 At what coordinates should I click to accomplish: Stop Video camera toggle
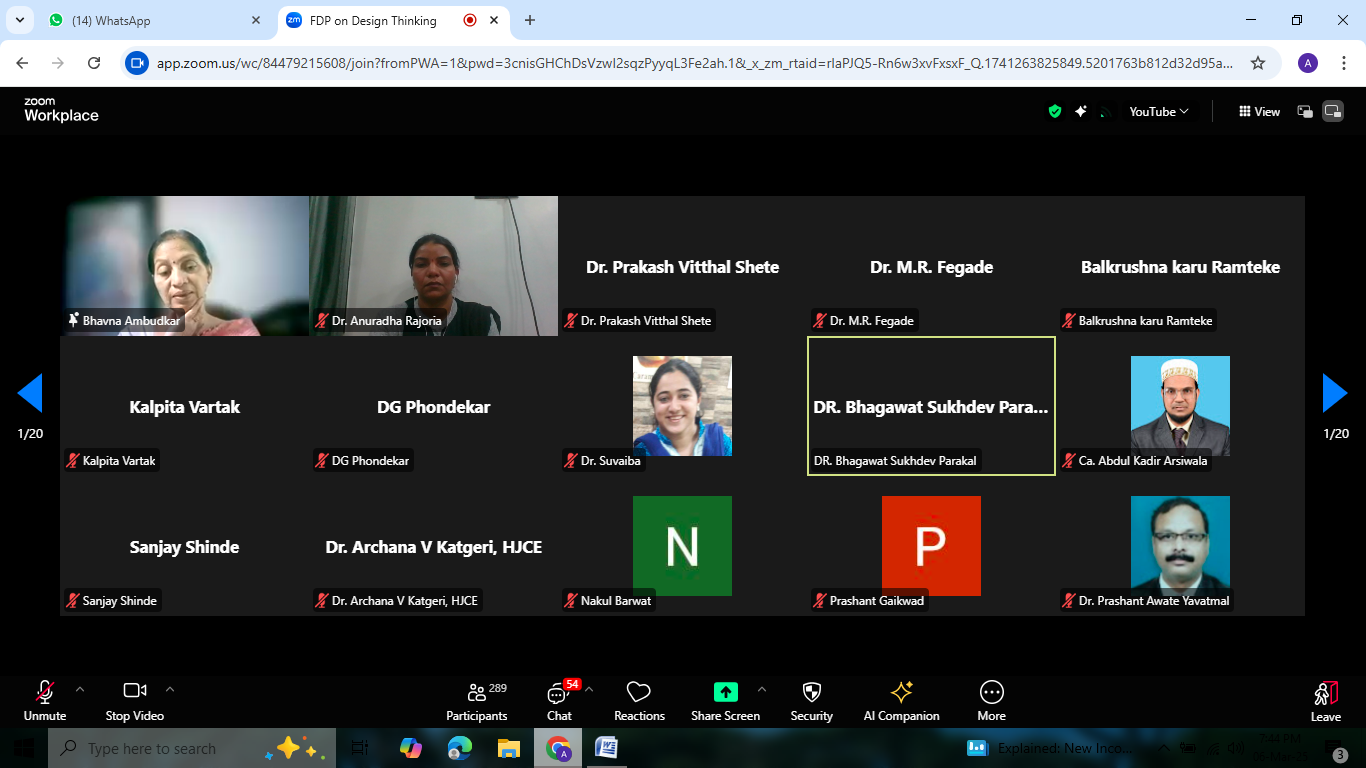click(x=134, y=700)
